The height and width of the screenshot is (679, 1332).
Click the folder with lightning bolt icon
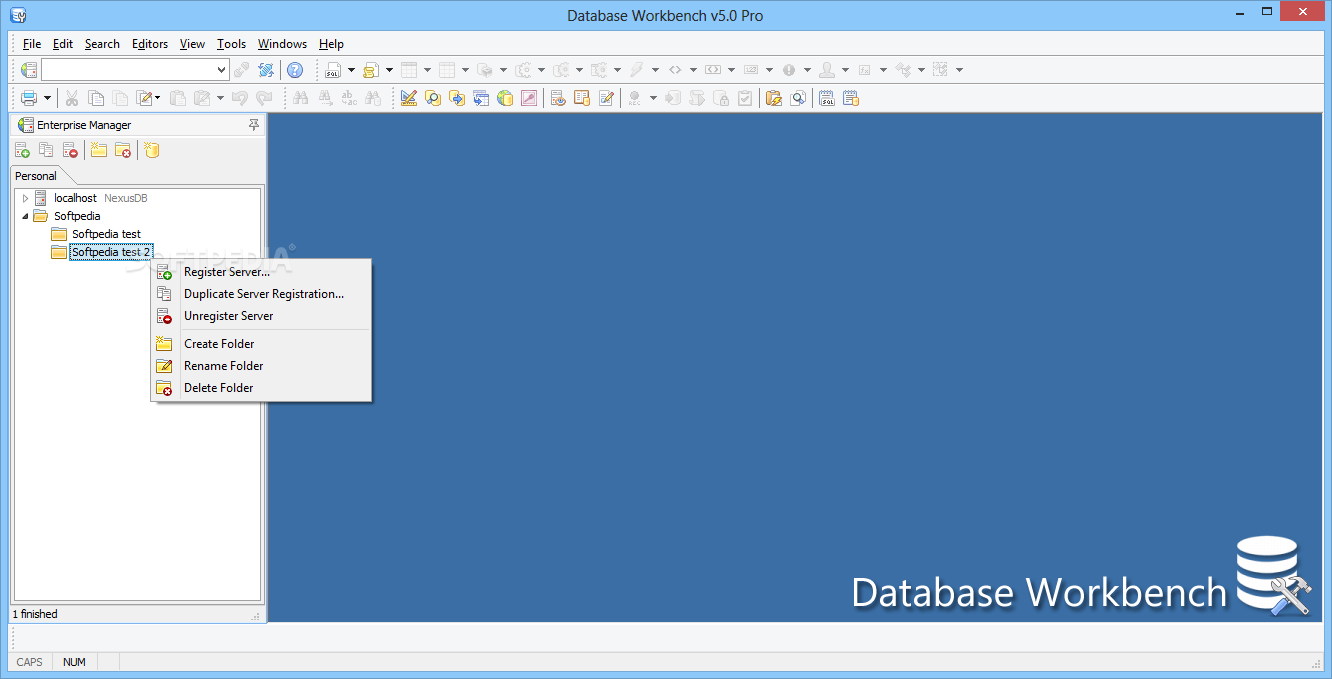click(x=773, y=98)
